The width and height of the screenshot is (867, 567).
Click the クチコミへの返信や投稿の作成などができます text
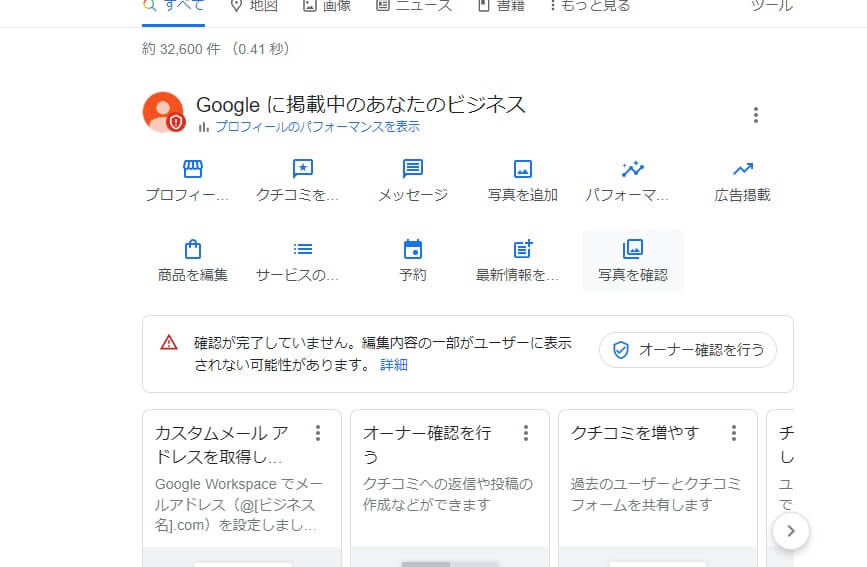(x=448, y=495)
